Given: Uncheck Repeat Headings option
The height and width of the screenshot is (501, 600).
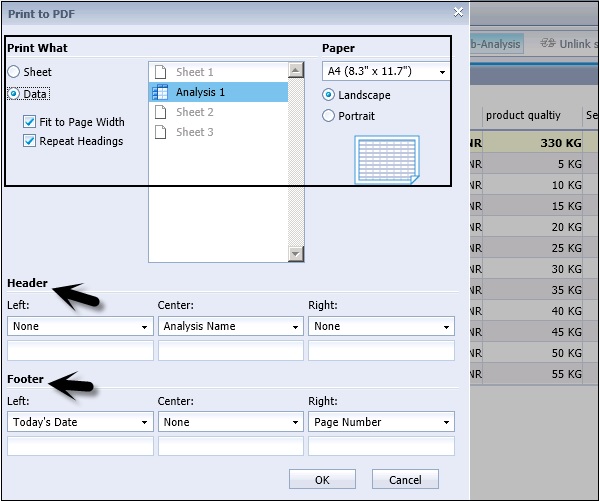Looking at the screenshot, I should 30,141.
